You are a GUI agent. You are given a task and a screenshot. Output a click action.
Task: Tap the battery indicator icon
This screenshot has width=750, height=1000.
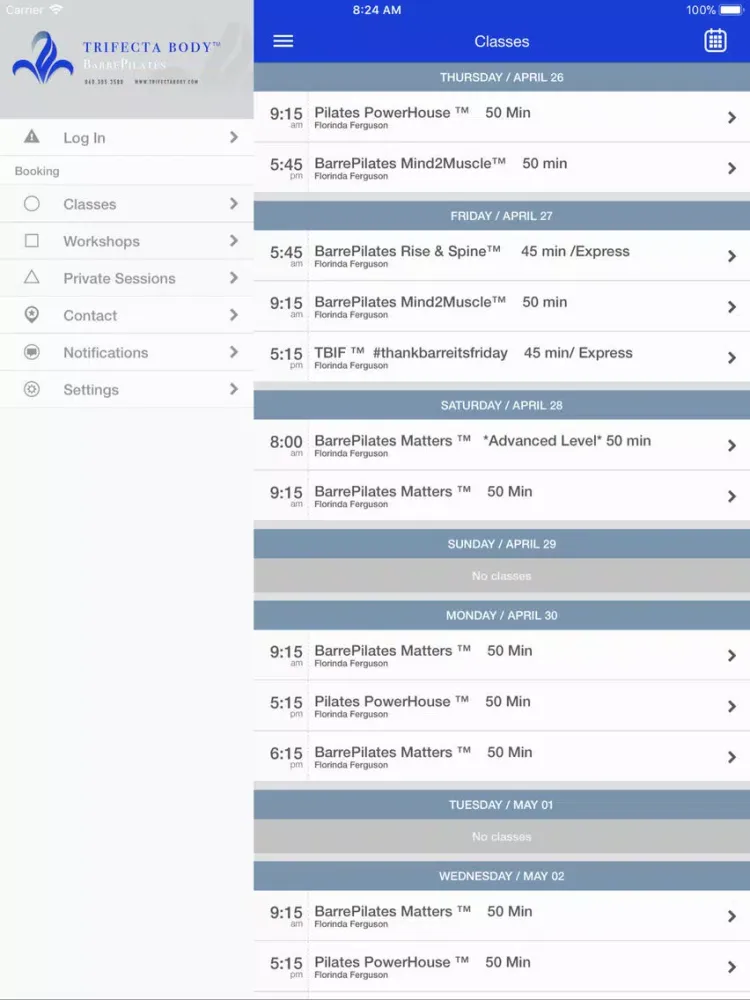(731, 10)
